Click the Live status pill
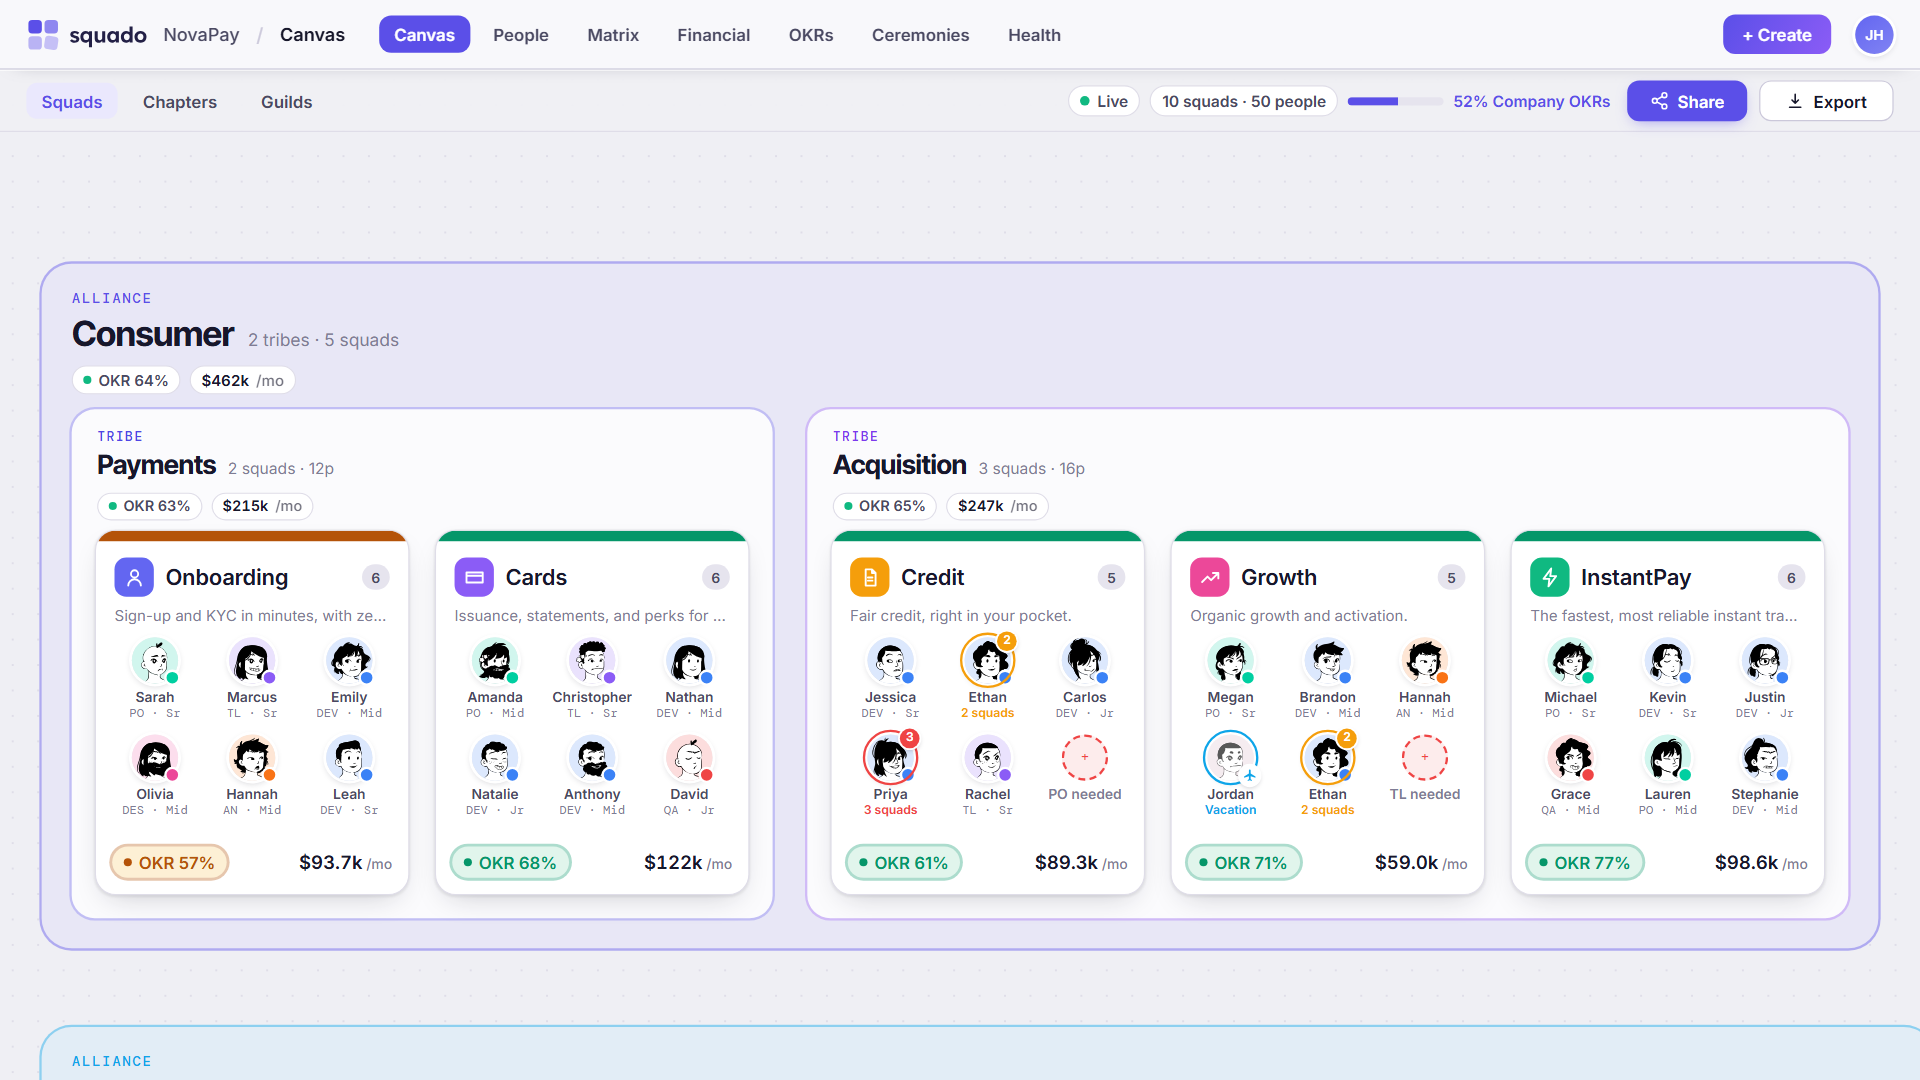This screenshot has width=1920, height=1080. click(x=1104, y=102)
